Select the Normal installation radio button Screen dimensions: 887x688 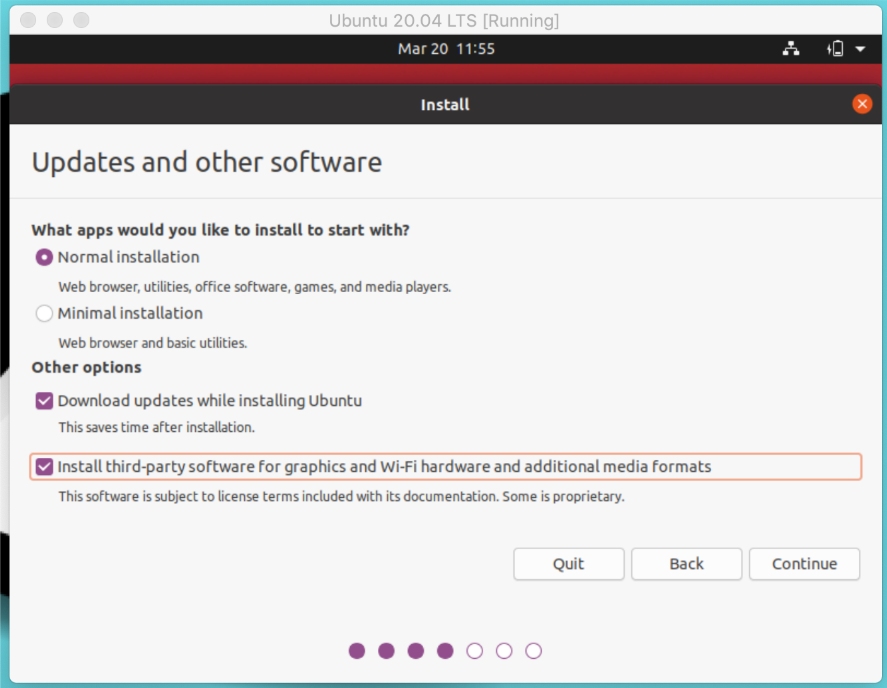click(x=44, y=257)
